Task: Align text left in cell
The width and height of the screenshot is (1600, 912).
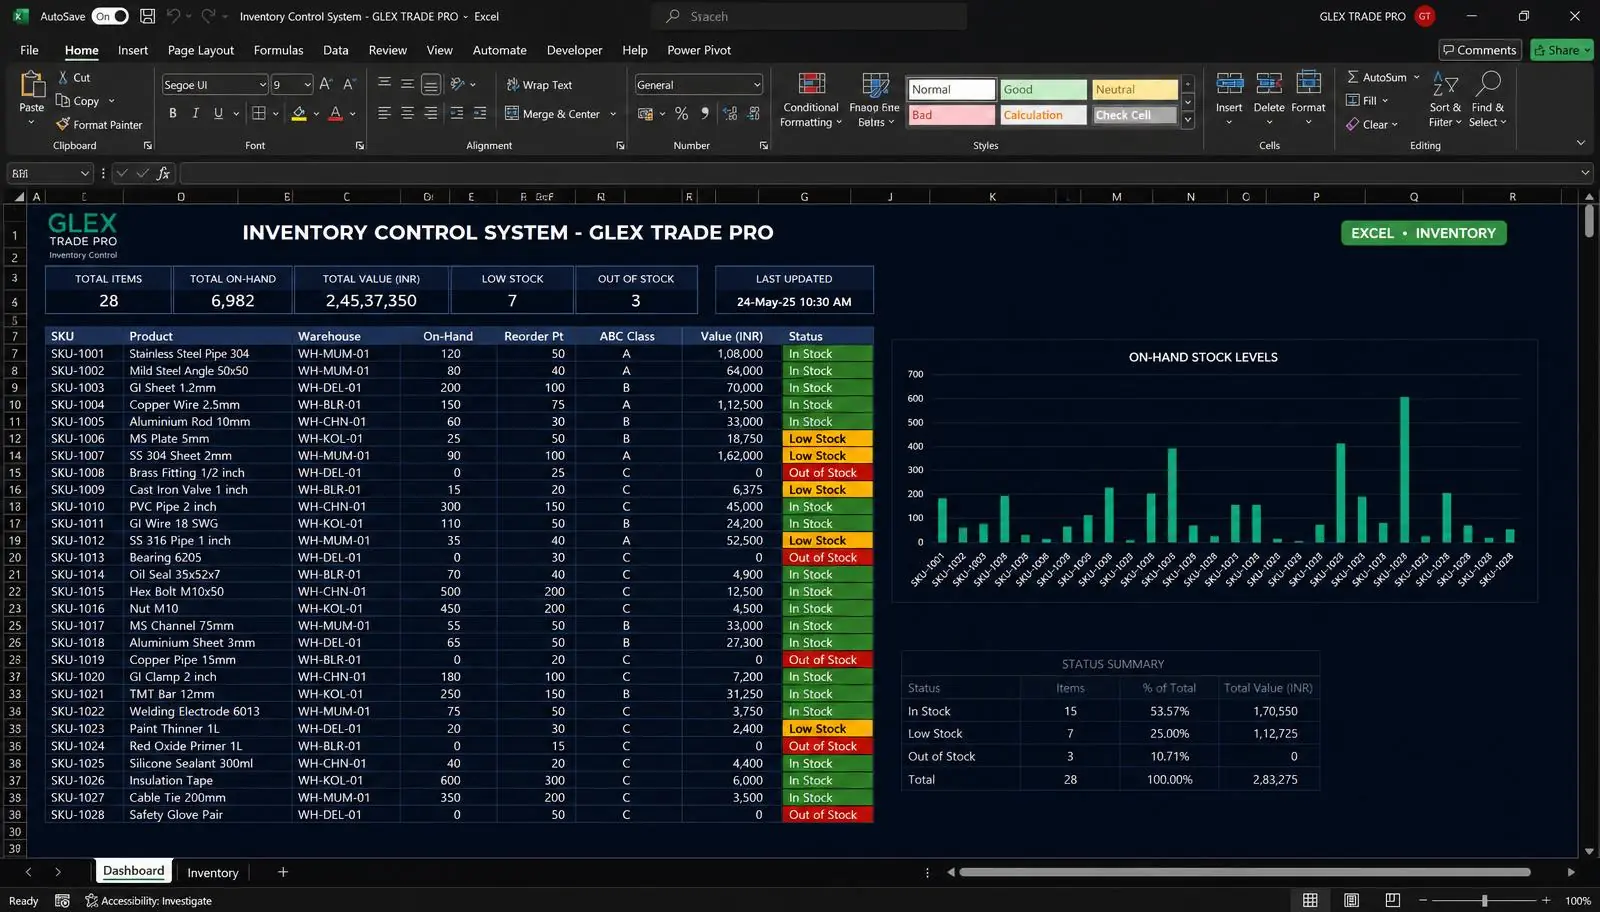Action: [x=384, y=113]
